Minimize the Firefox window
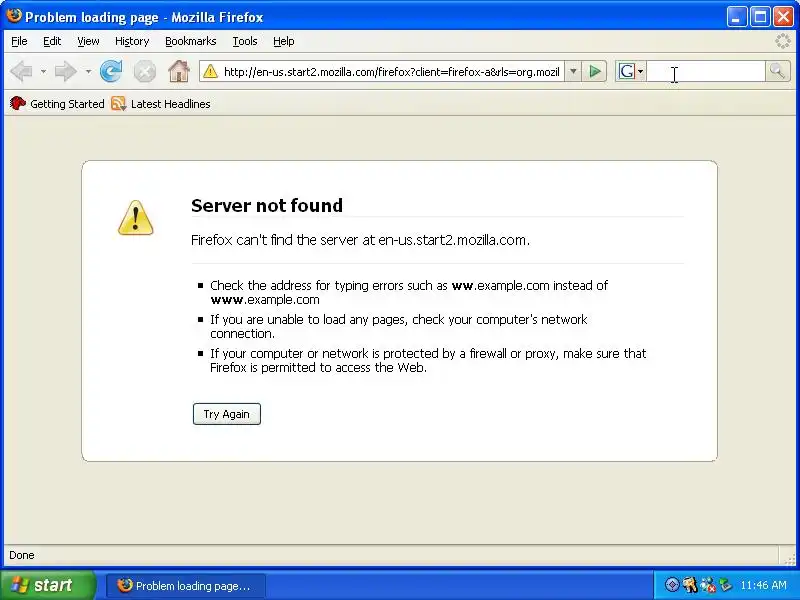Screen dimensions: 800x600 point(736,17)
